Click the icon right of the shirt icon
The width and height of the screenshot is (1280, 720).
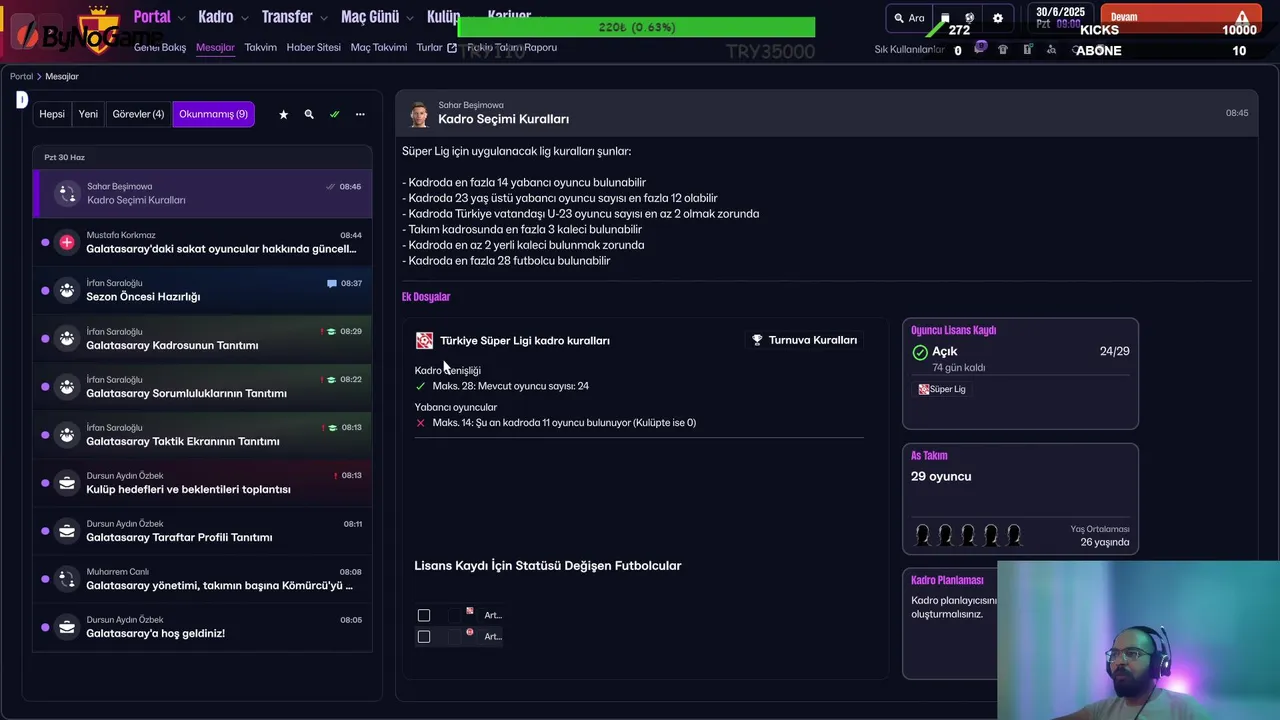tap(1027, 49)
